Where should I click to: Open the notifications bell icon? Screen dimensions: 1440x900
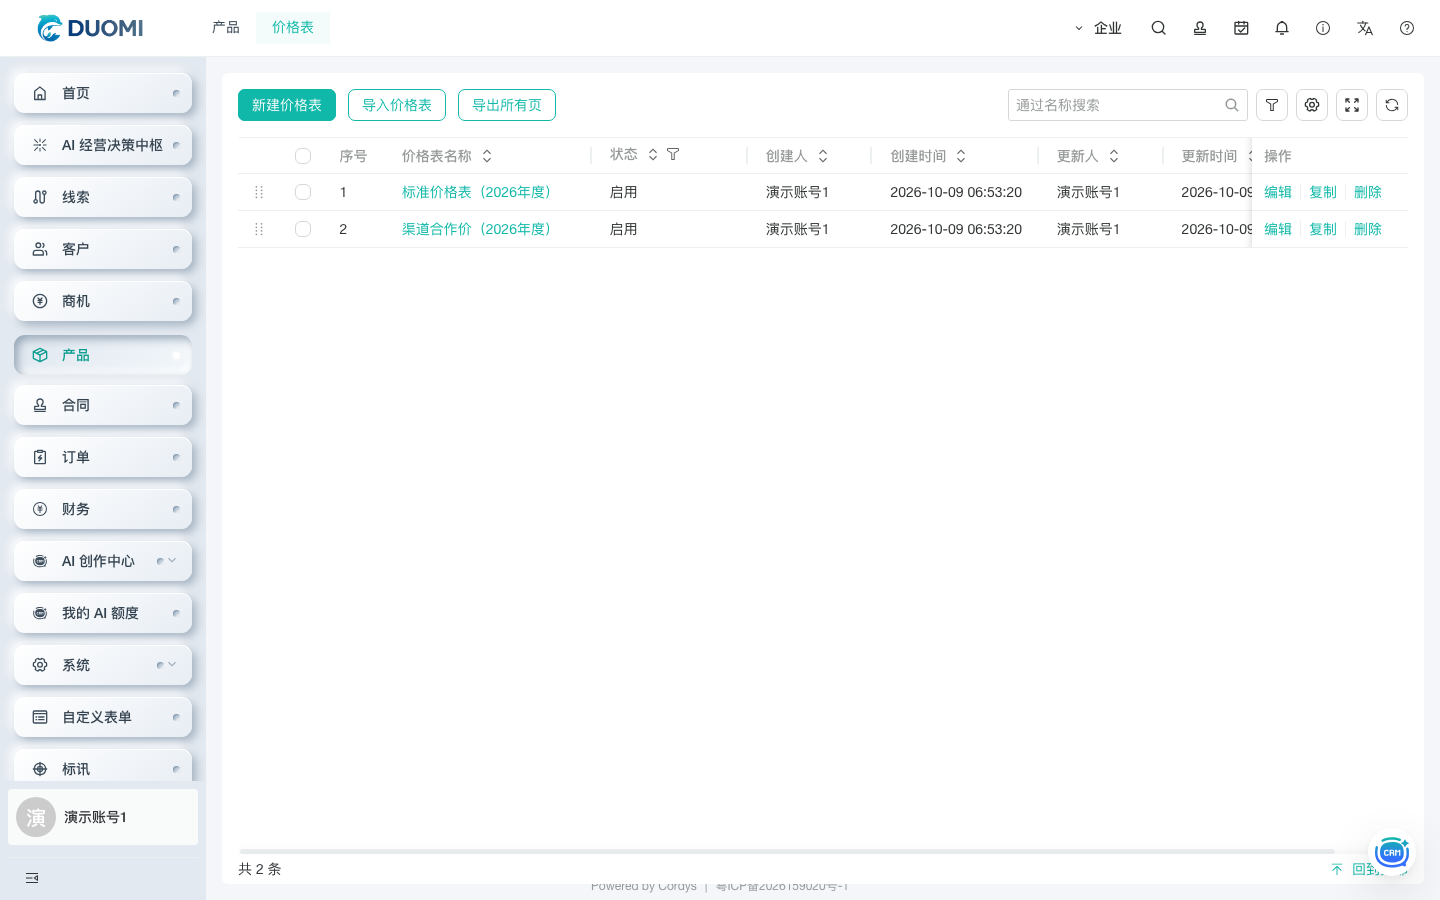(1282, 28)
